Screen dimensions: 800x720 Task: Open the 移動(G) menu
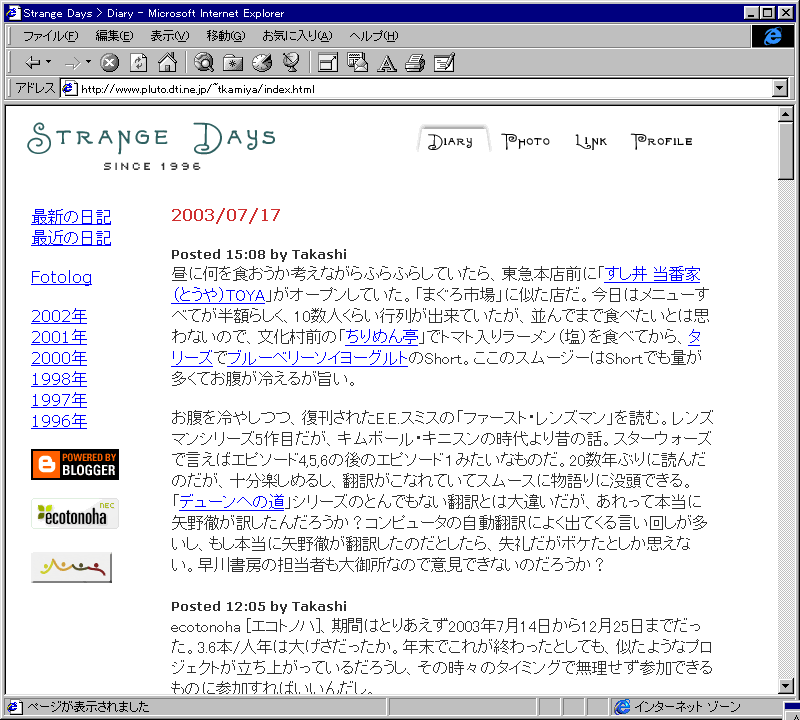click(226, 36)
